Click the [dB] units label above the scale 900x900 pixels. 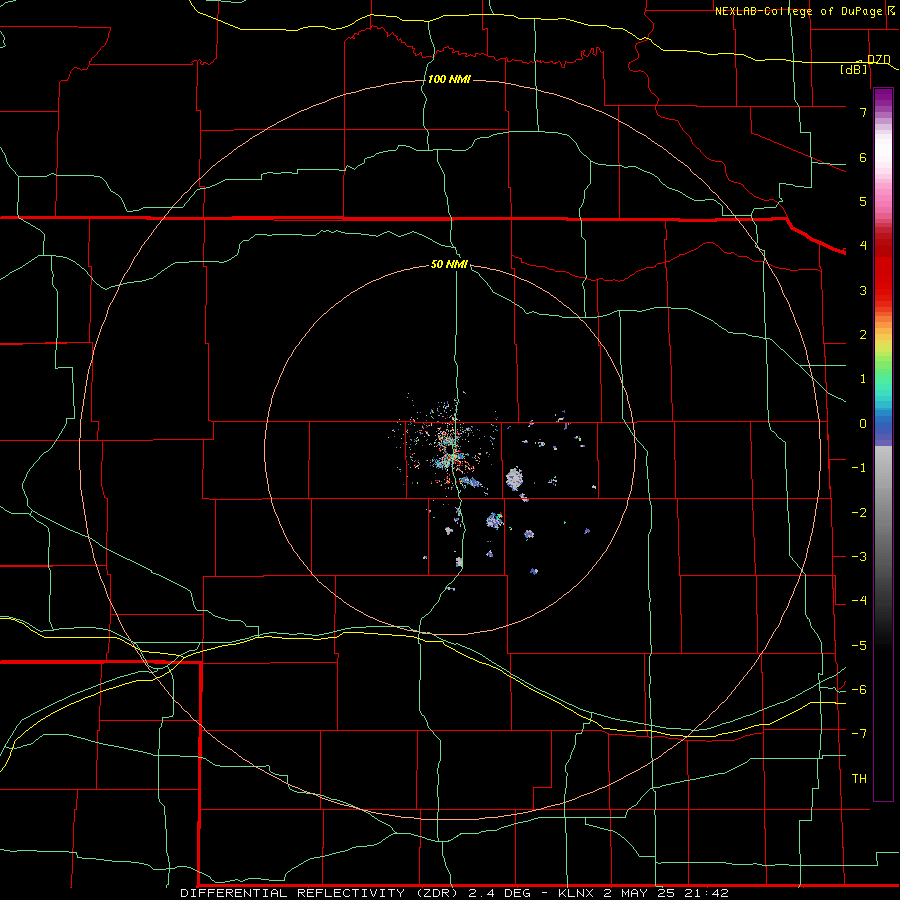[854, 69]
